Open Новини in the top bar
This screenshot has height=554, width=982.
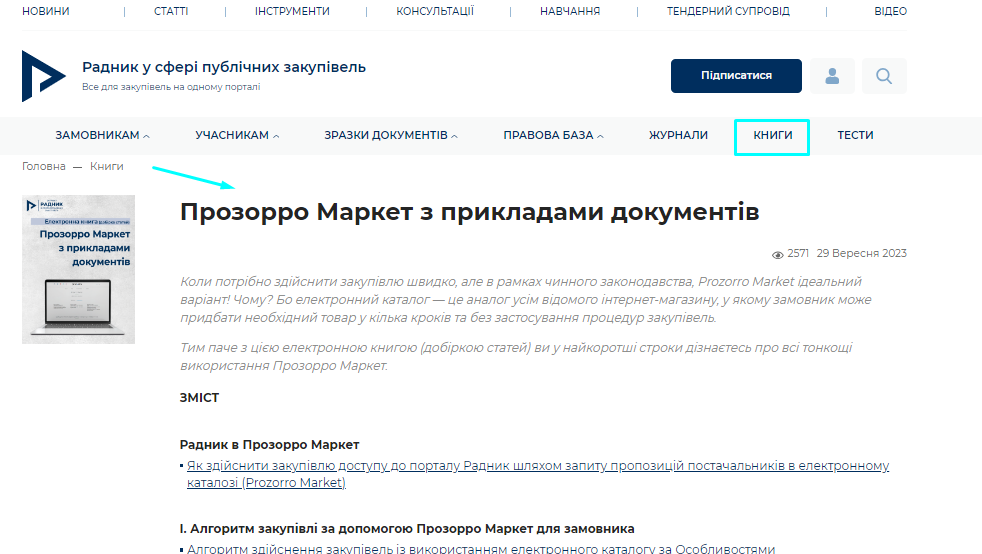coord(46,12)
